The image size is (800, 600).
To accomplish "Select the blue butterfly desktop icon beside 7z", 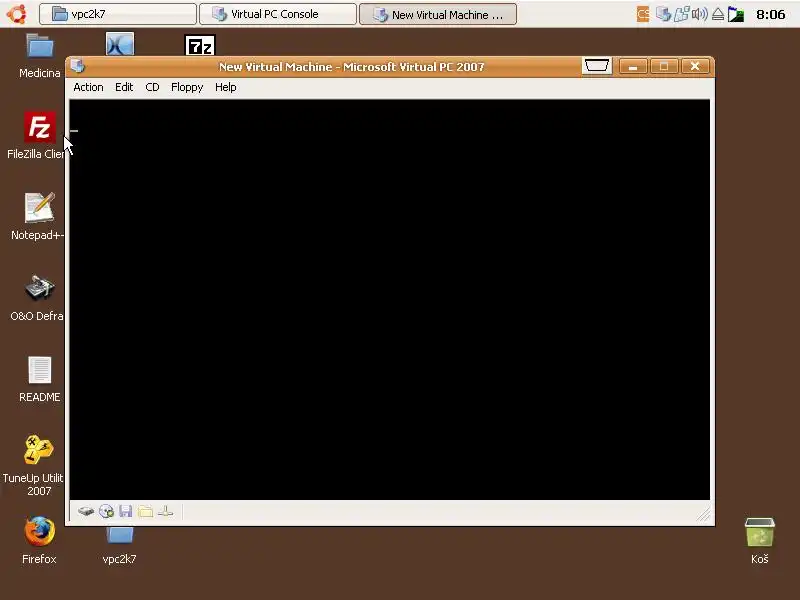I will point(120,44).
